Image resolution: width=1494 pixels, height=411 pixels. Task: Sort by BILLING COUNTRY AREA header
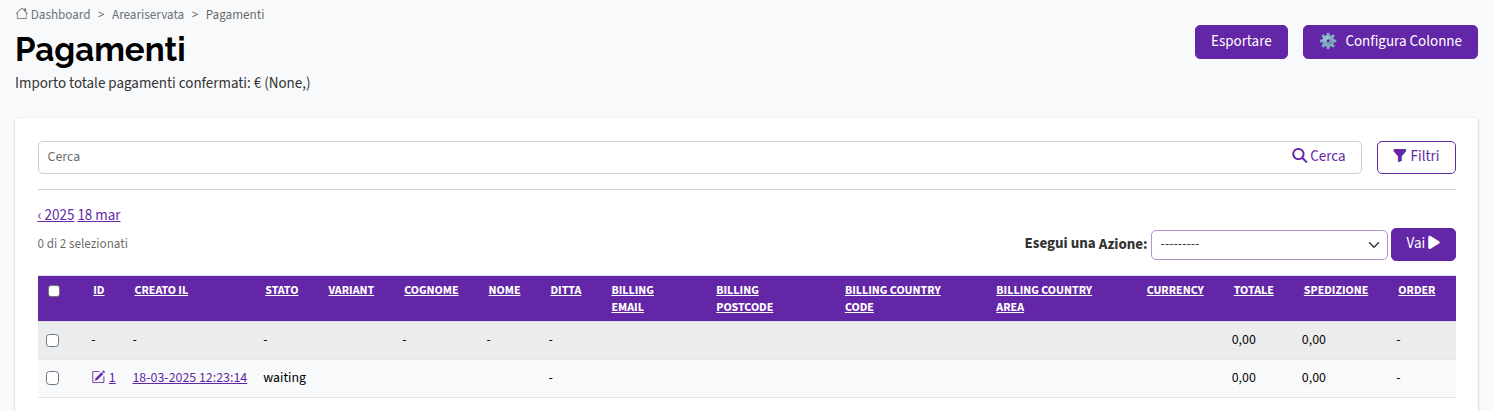point(1044,298)
